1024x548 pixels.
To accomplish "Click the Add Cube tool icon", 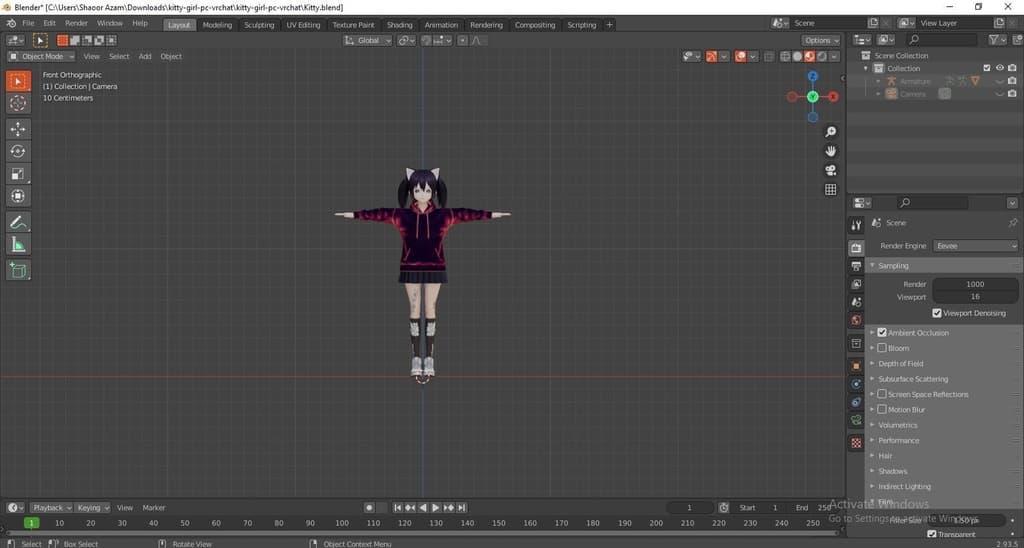I will [19, 270].
